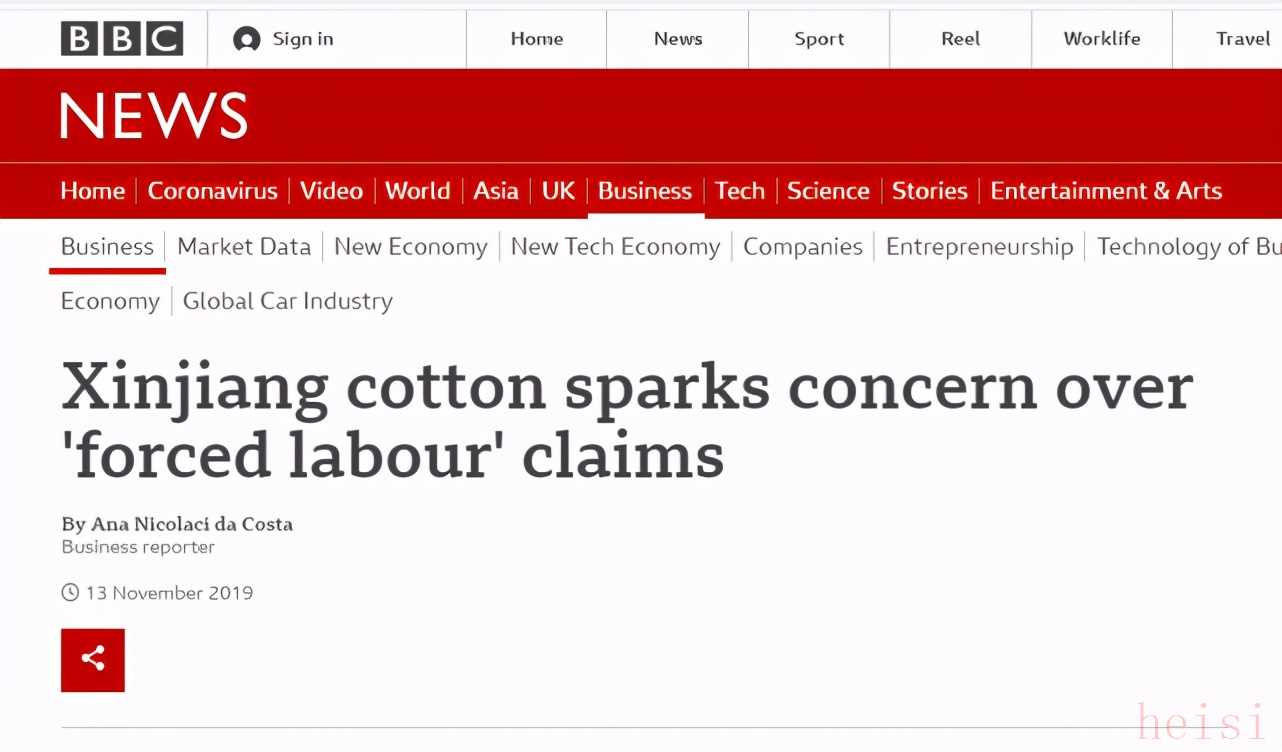The image size is (1282, 752).
Task: Open the Reel top navigation item
Action: tap(960, 39)
